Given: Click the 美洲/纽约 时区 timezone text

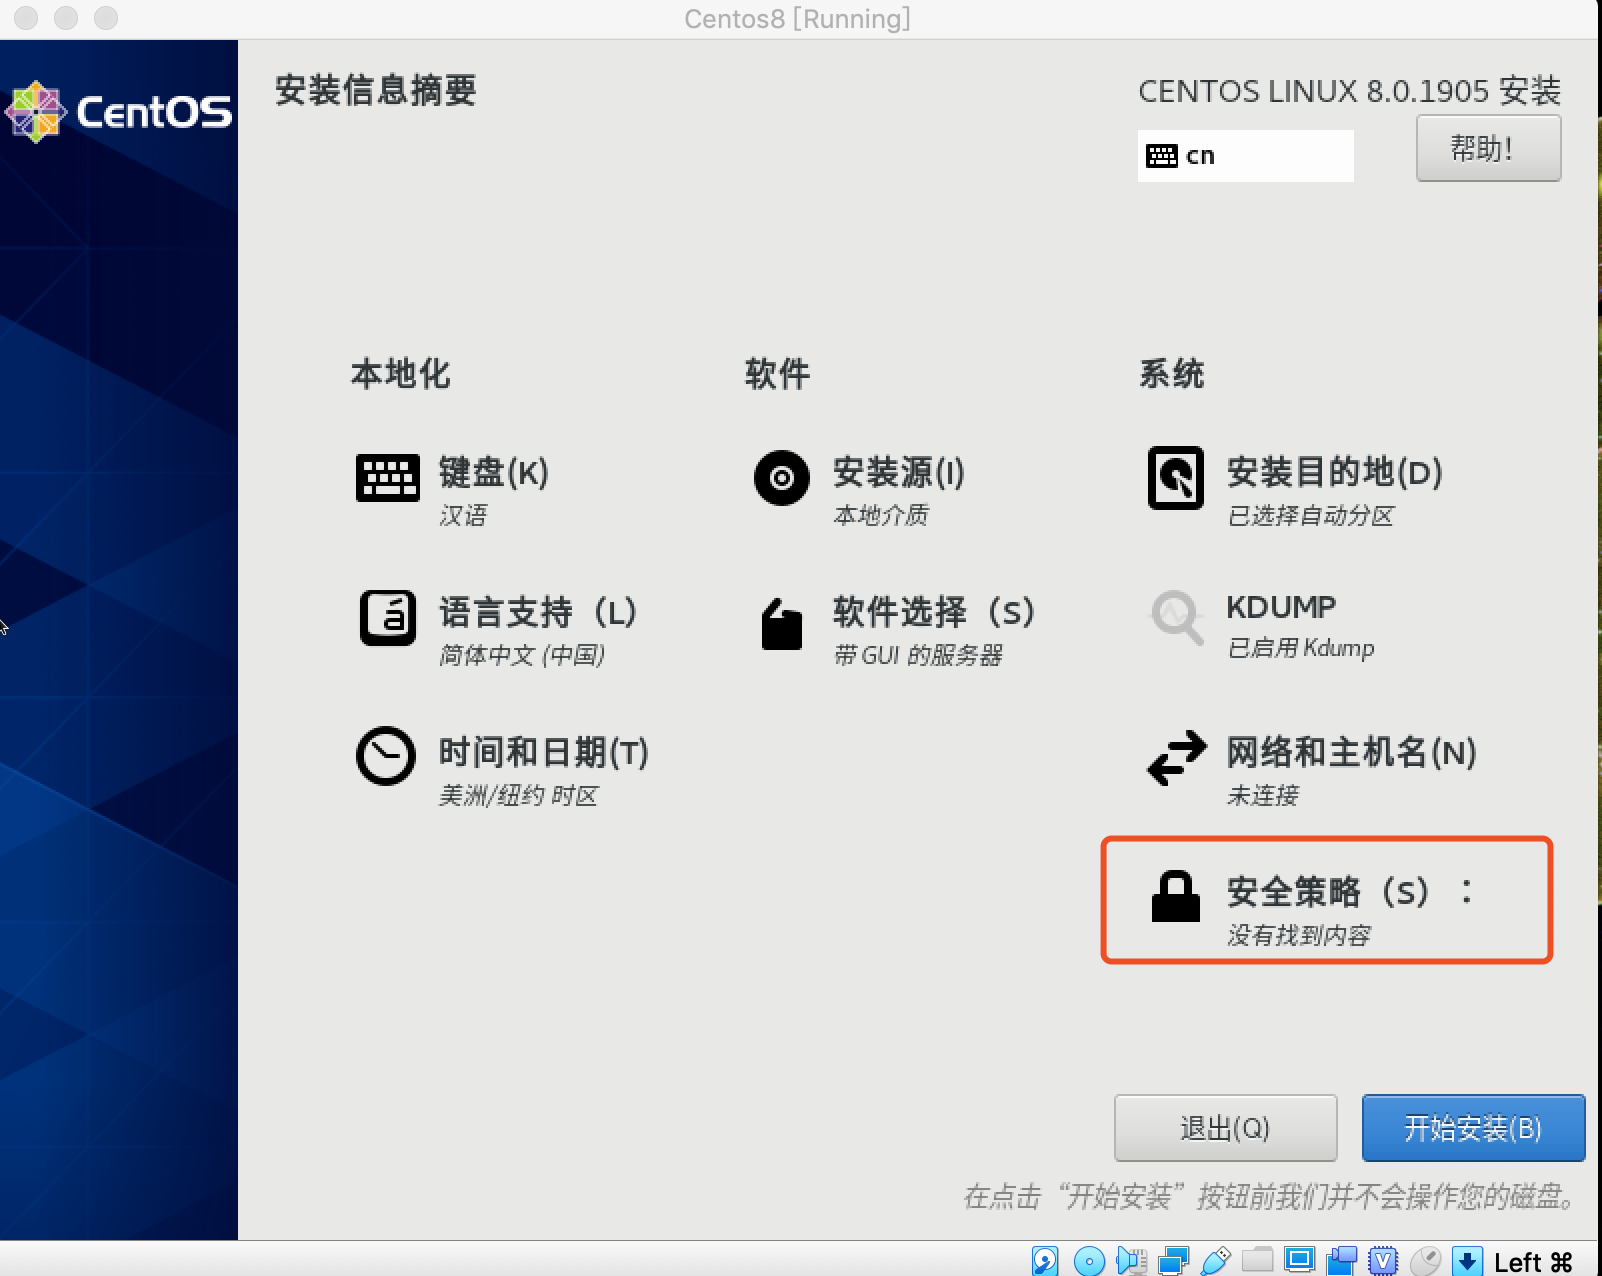Looking at the screenshot, I should (x=518, y=796).
